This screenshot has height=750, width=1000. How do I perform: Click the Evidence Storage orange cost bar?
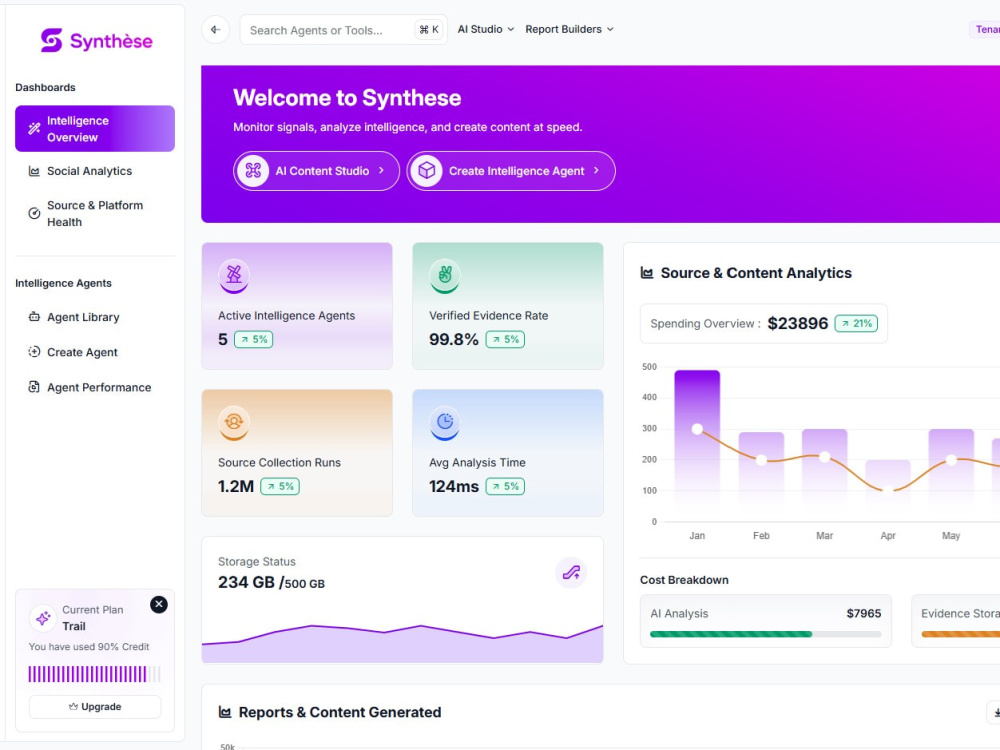[x=960, y=634]
